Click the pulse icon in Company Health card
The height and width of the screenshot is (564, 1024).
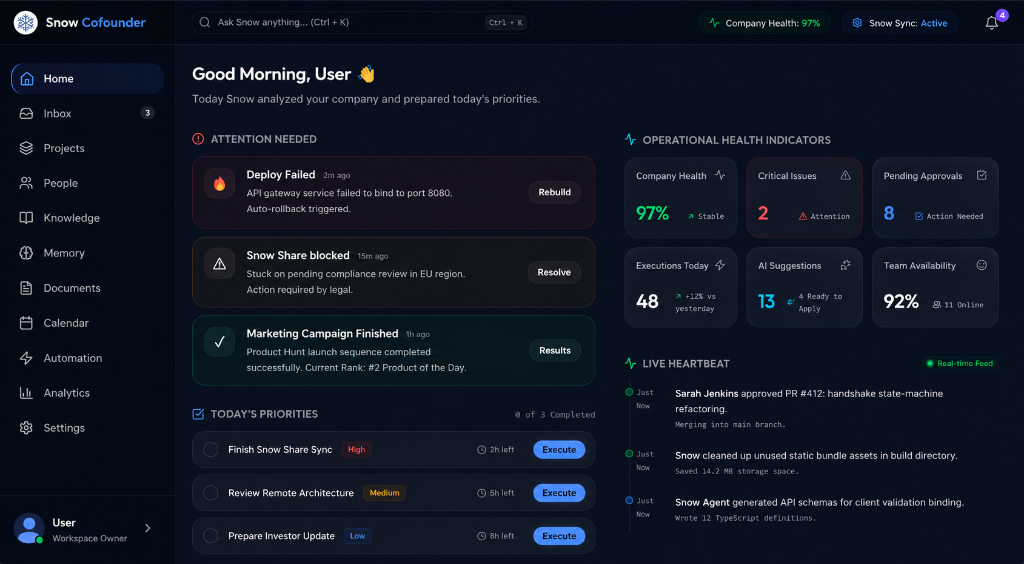point(720,175)
